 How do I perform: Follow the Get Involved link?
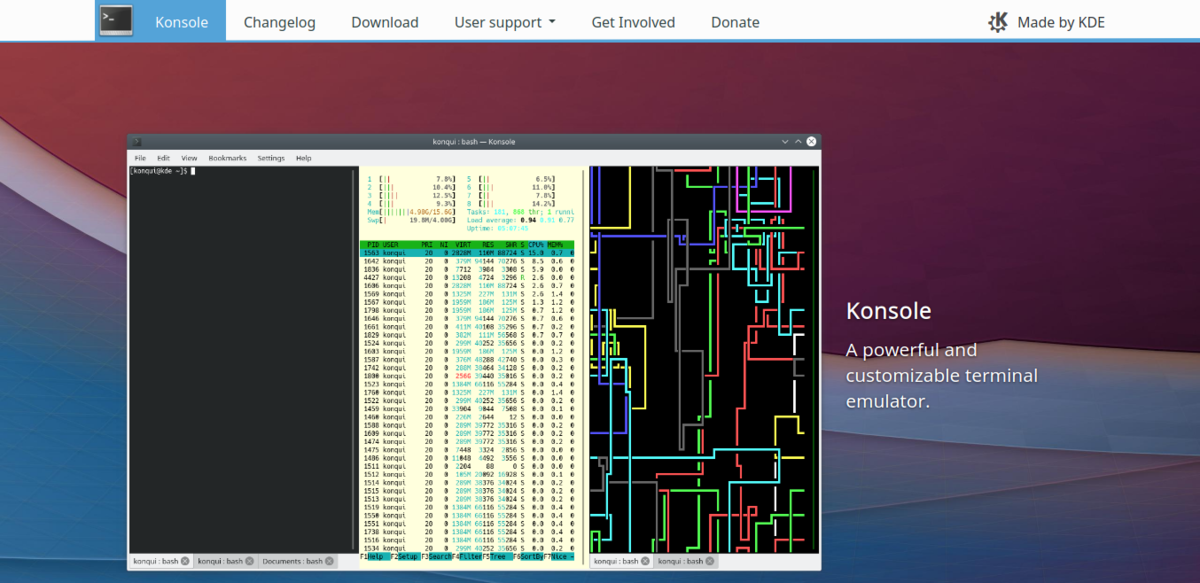point(633,22)
